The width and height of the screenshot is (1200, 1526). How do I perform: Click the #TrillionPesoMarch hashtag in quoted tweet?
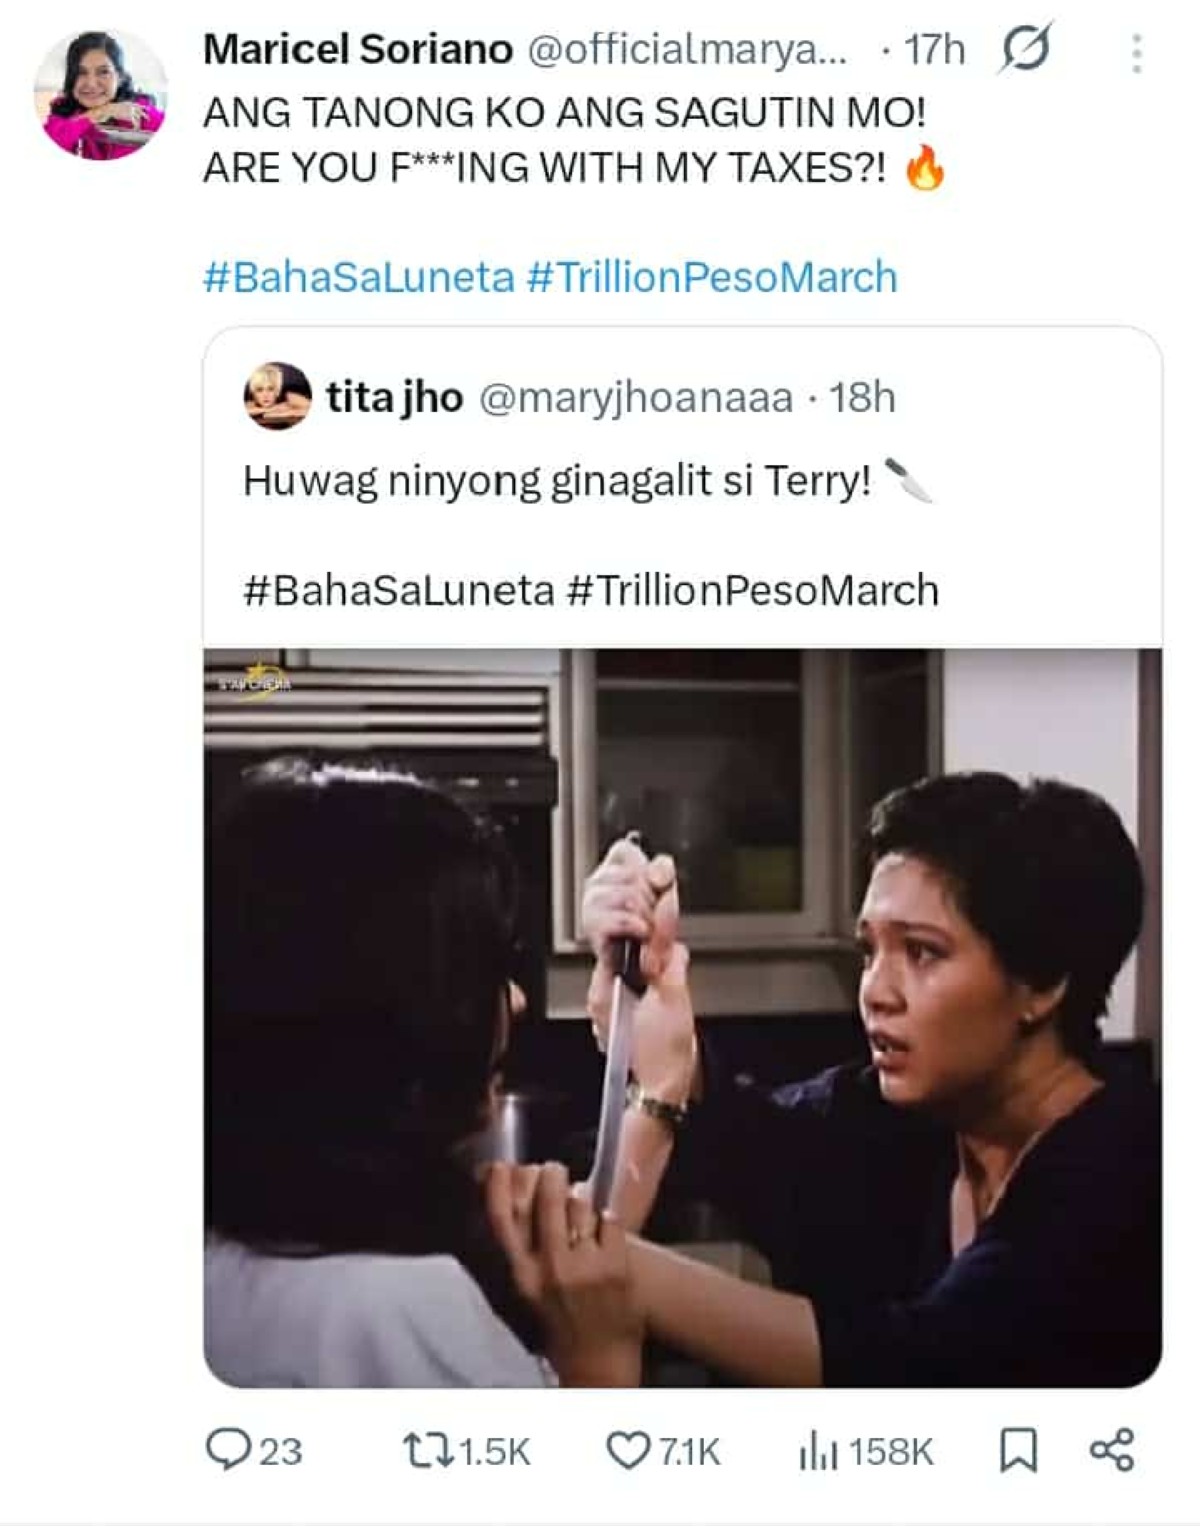752,590
